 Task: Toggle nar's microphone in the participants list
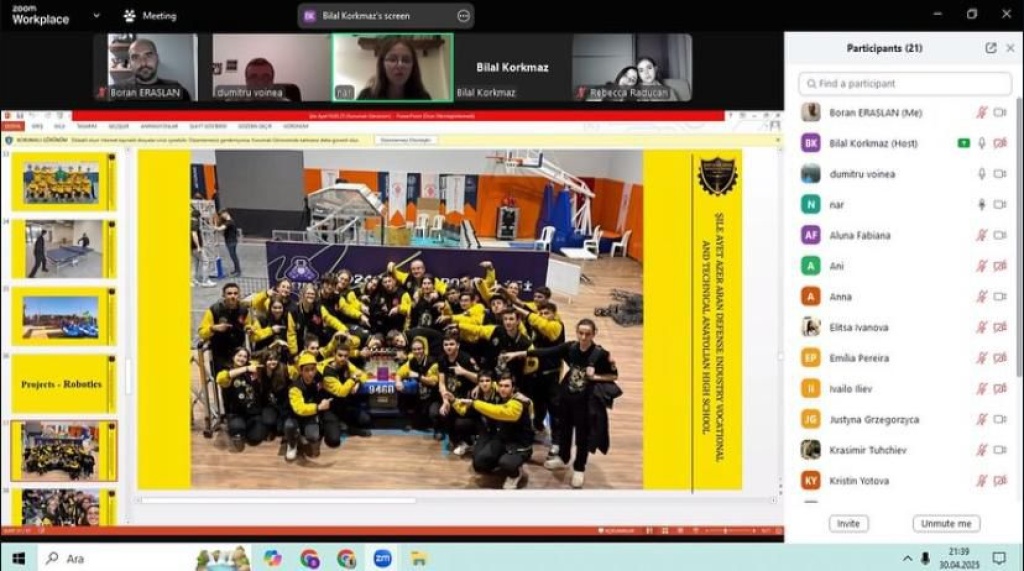[x=981, y=205]
